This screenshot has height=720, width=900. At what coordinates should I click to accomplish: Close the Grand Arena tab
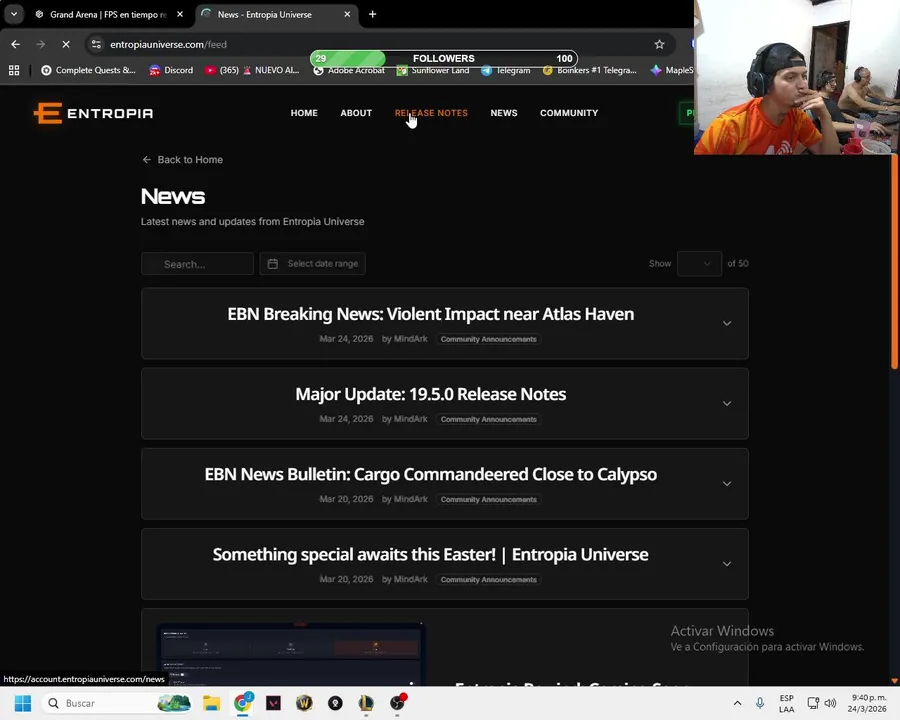180,14
